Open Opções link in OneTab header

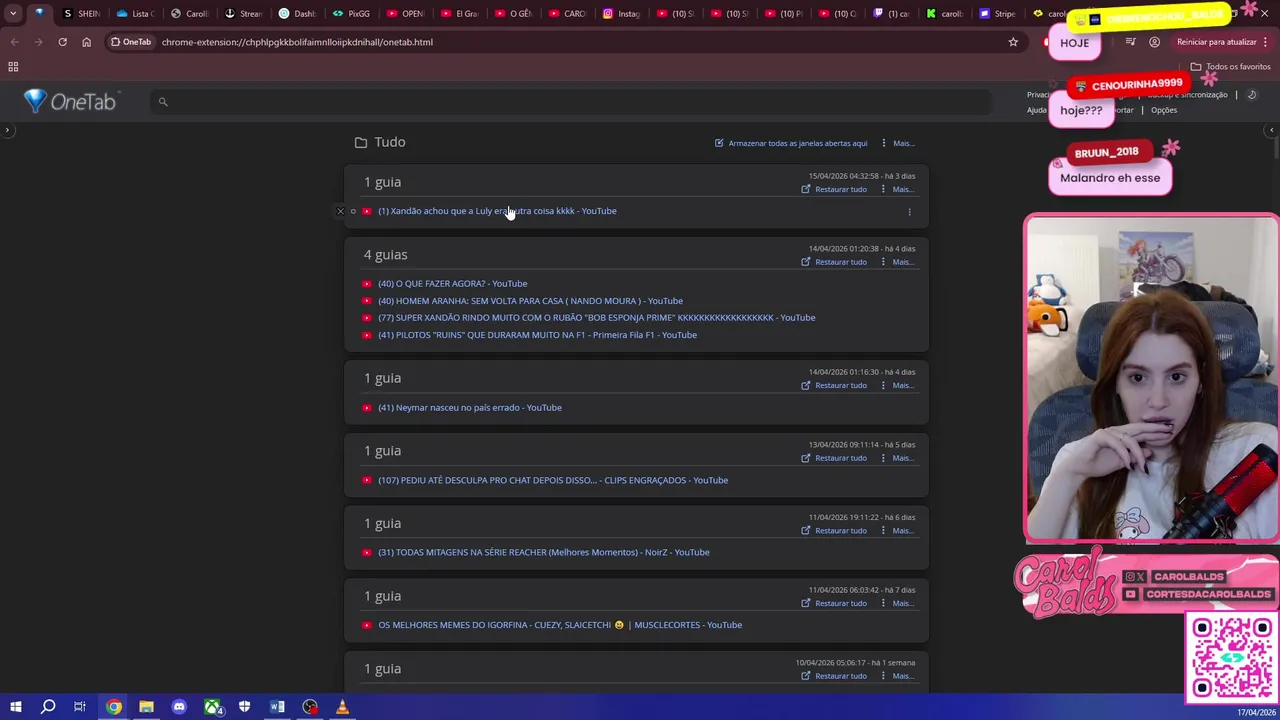pyautogui.click(x=1164, y=110)
